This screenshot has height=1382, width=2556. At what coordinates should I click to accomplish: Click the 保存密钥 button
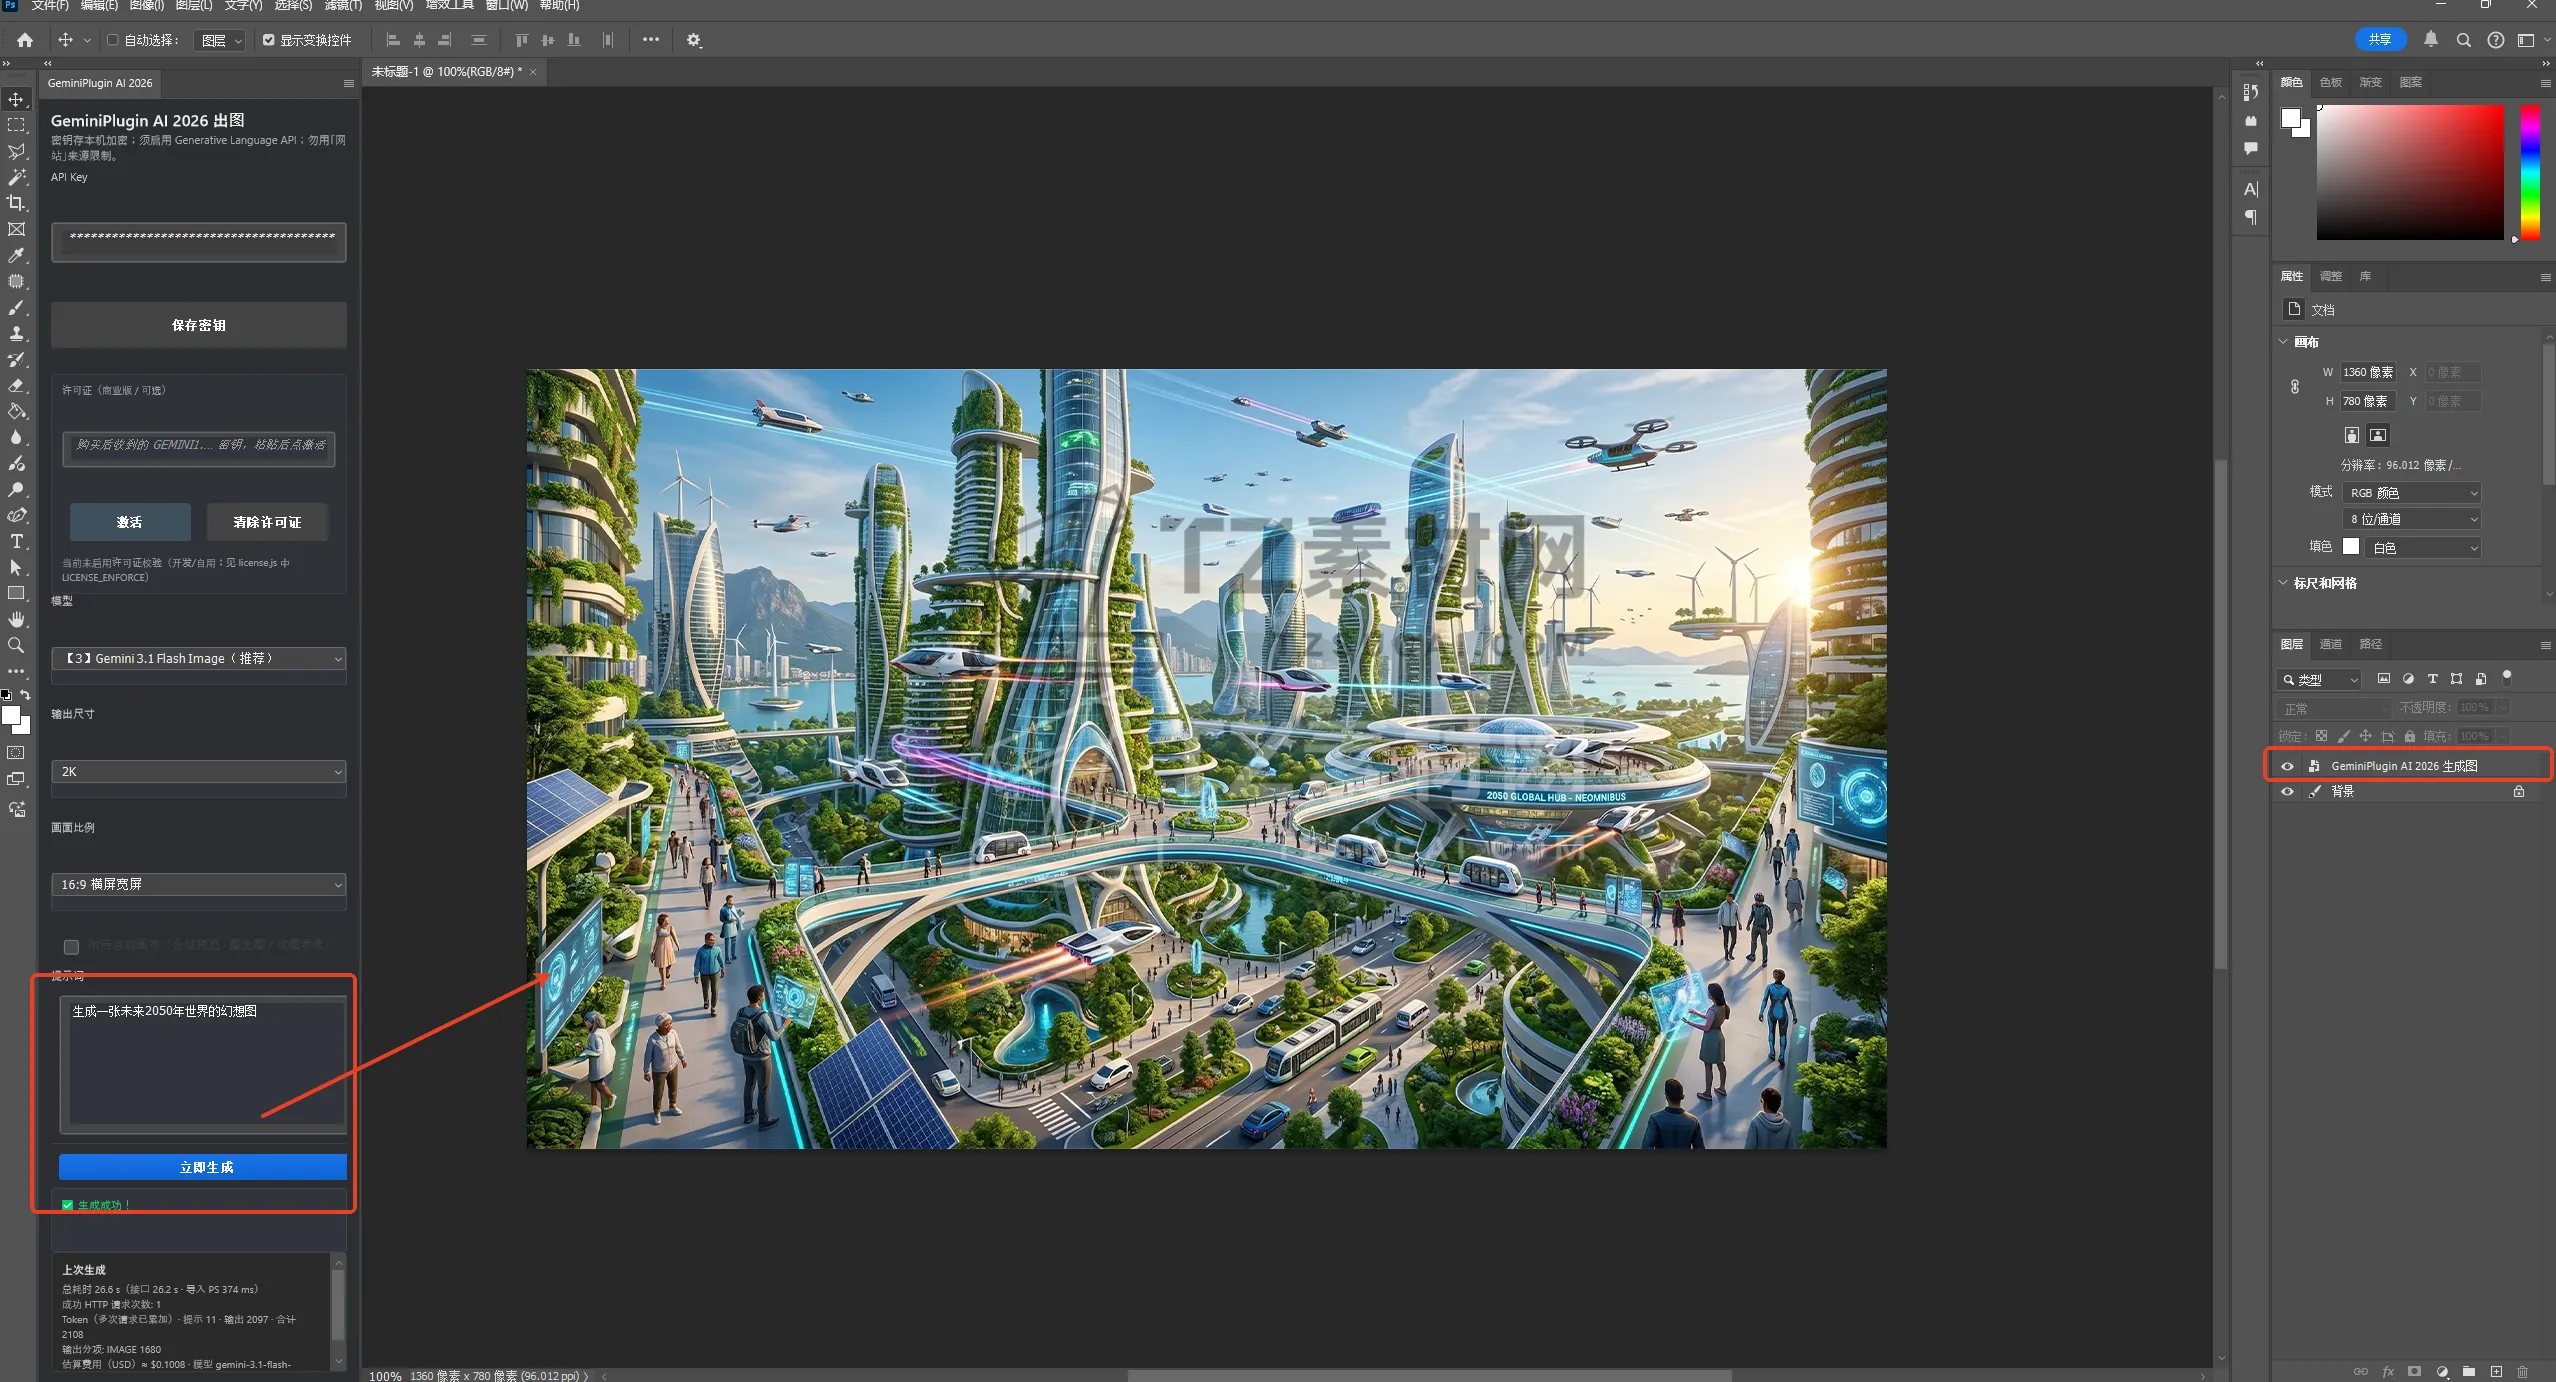coord(199,325)
